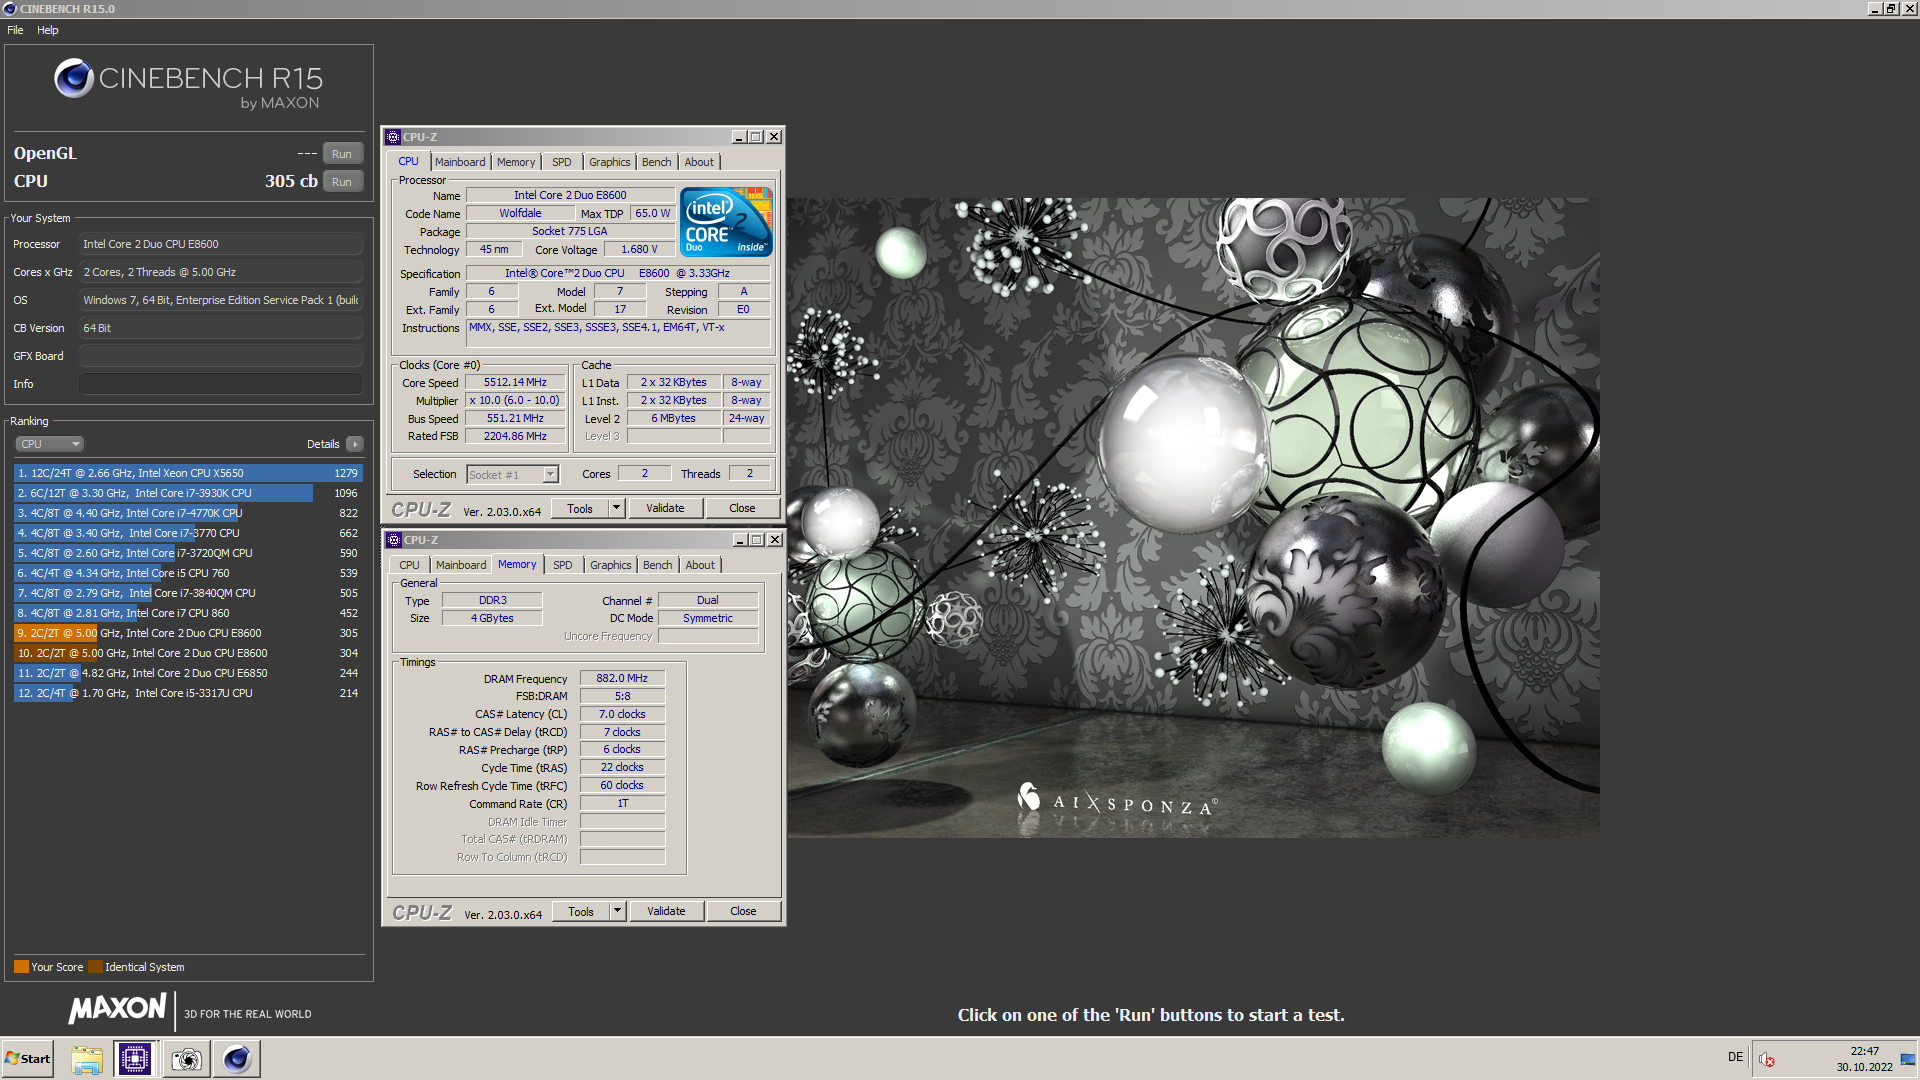The height and width of the screenshot is (1080, 1920).
Task: Click the red security alert tray icon
Action: coord(1767,1060)
